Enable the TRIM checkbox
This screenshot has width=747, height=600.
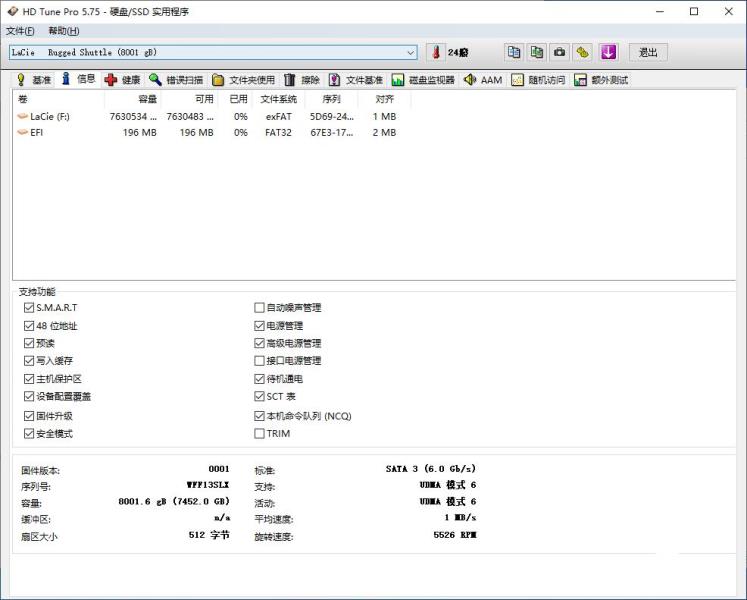(259, 434)
